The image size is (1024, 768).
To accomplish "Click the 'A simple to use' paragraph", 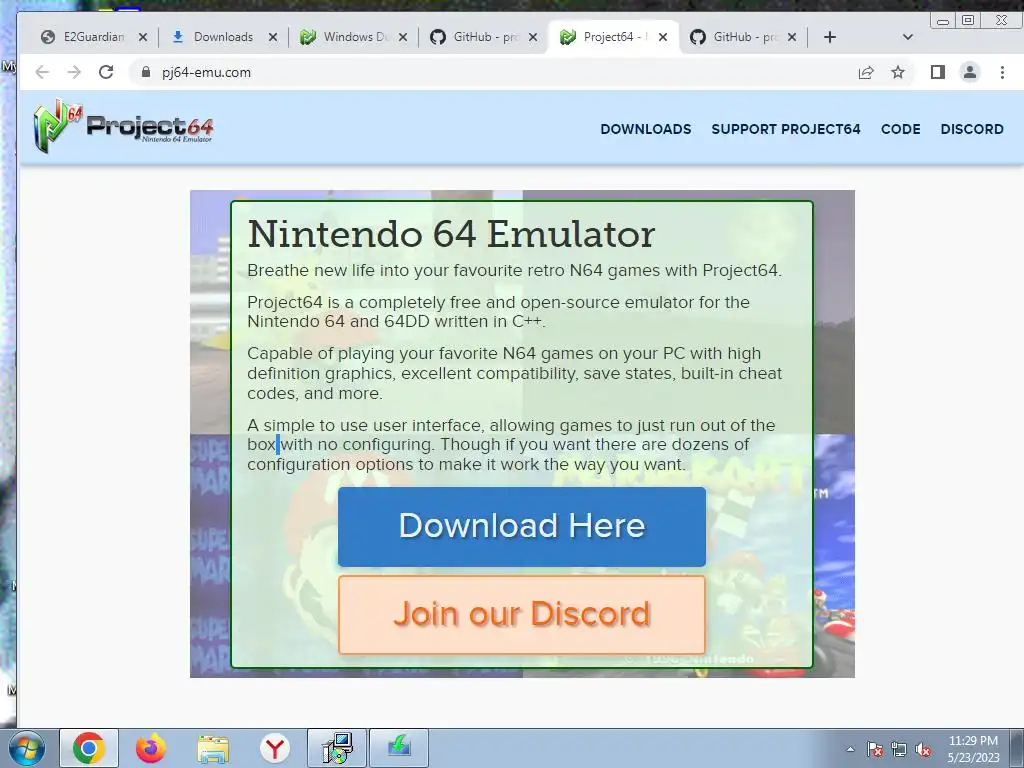I will coord(511,444).
